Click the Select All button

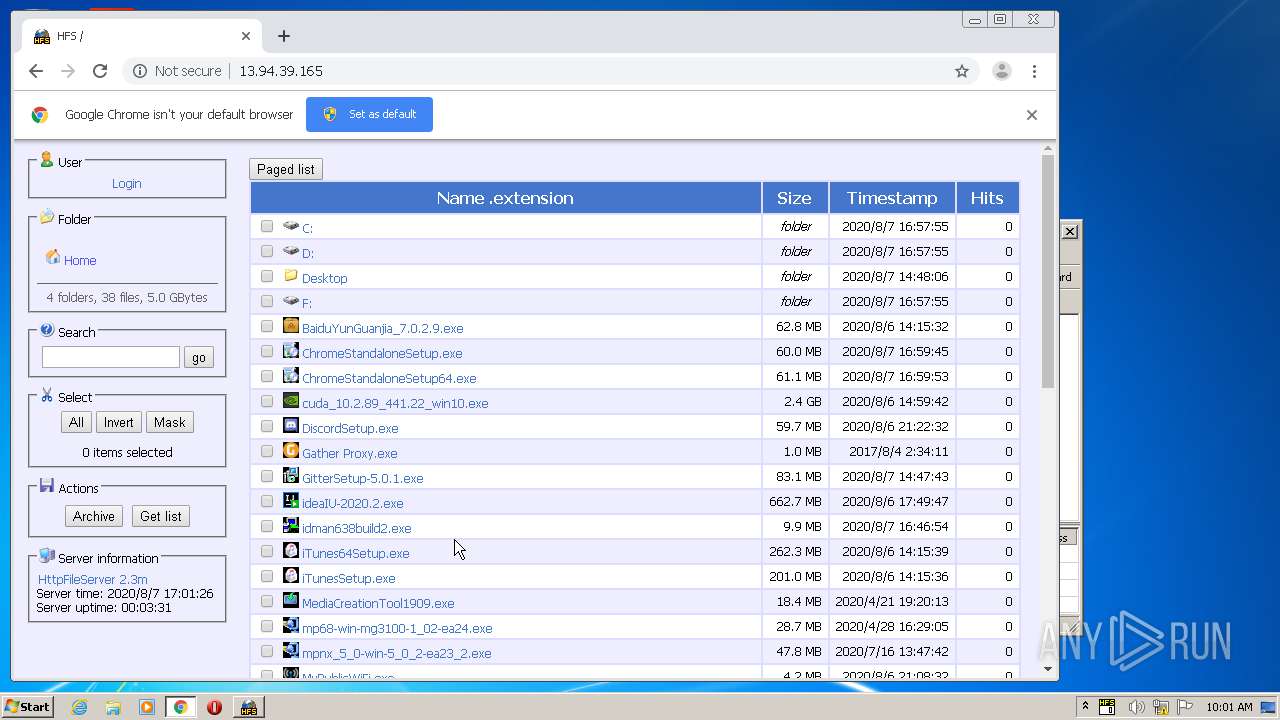coord(76,422)
